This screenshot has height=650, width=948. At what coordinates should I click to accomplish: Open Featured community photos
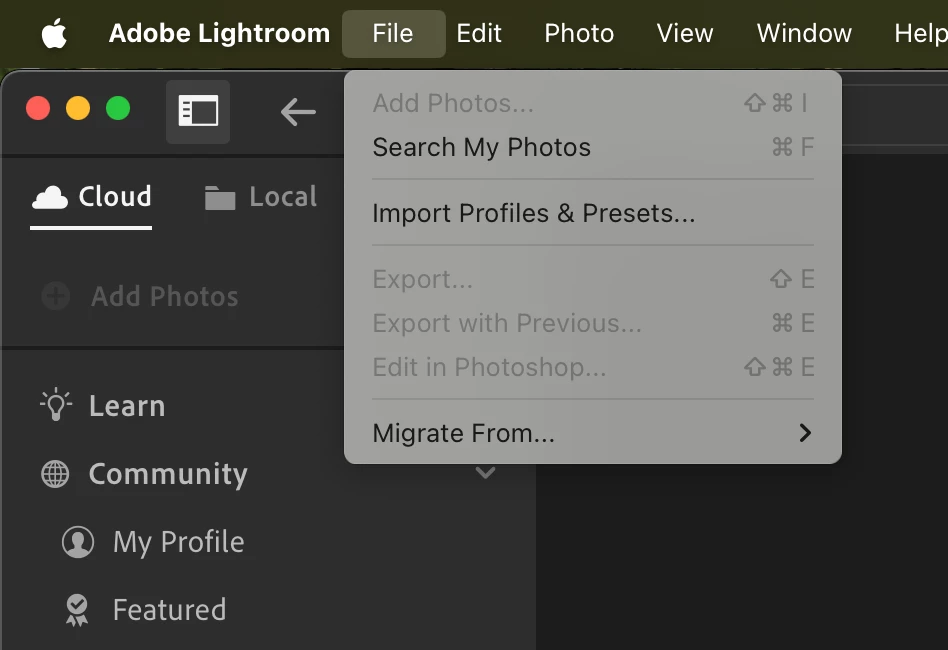[x=146, y=610]
